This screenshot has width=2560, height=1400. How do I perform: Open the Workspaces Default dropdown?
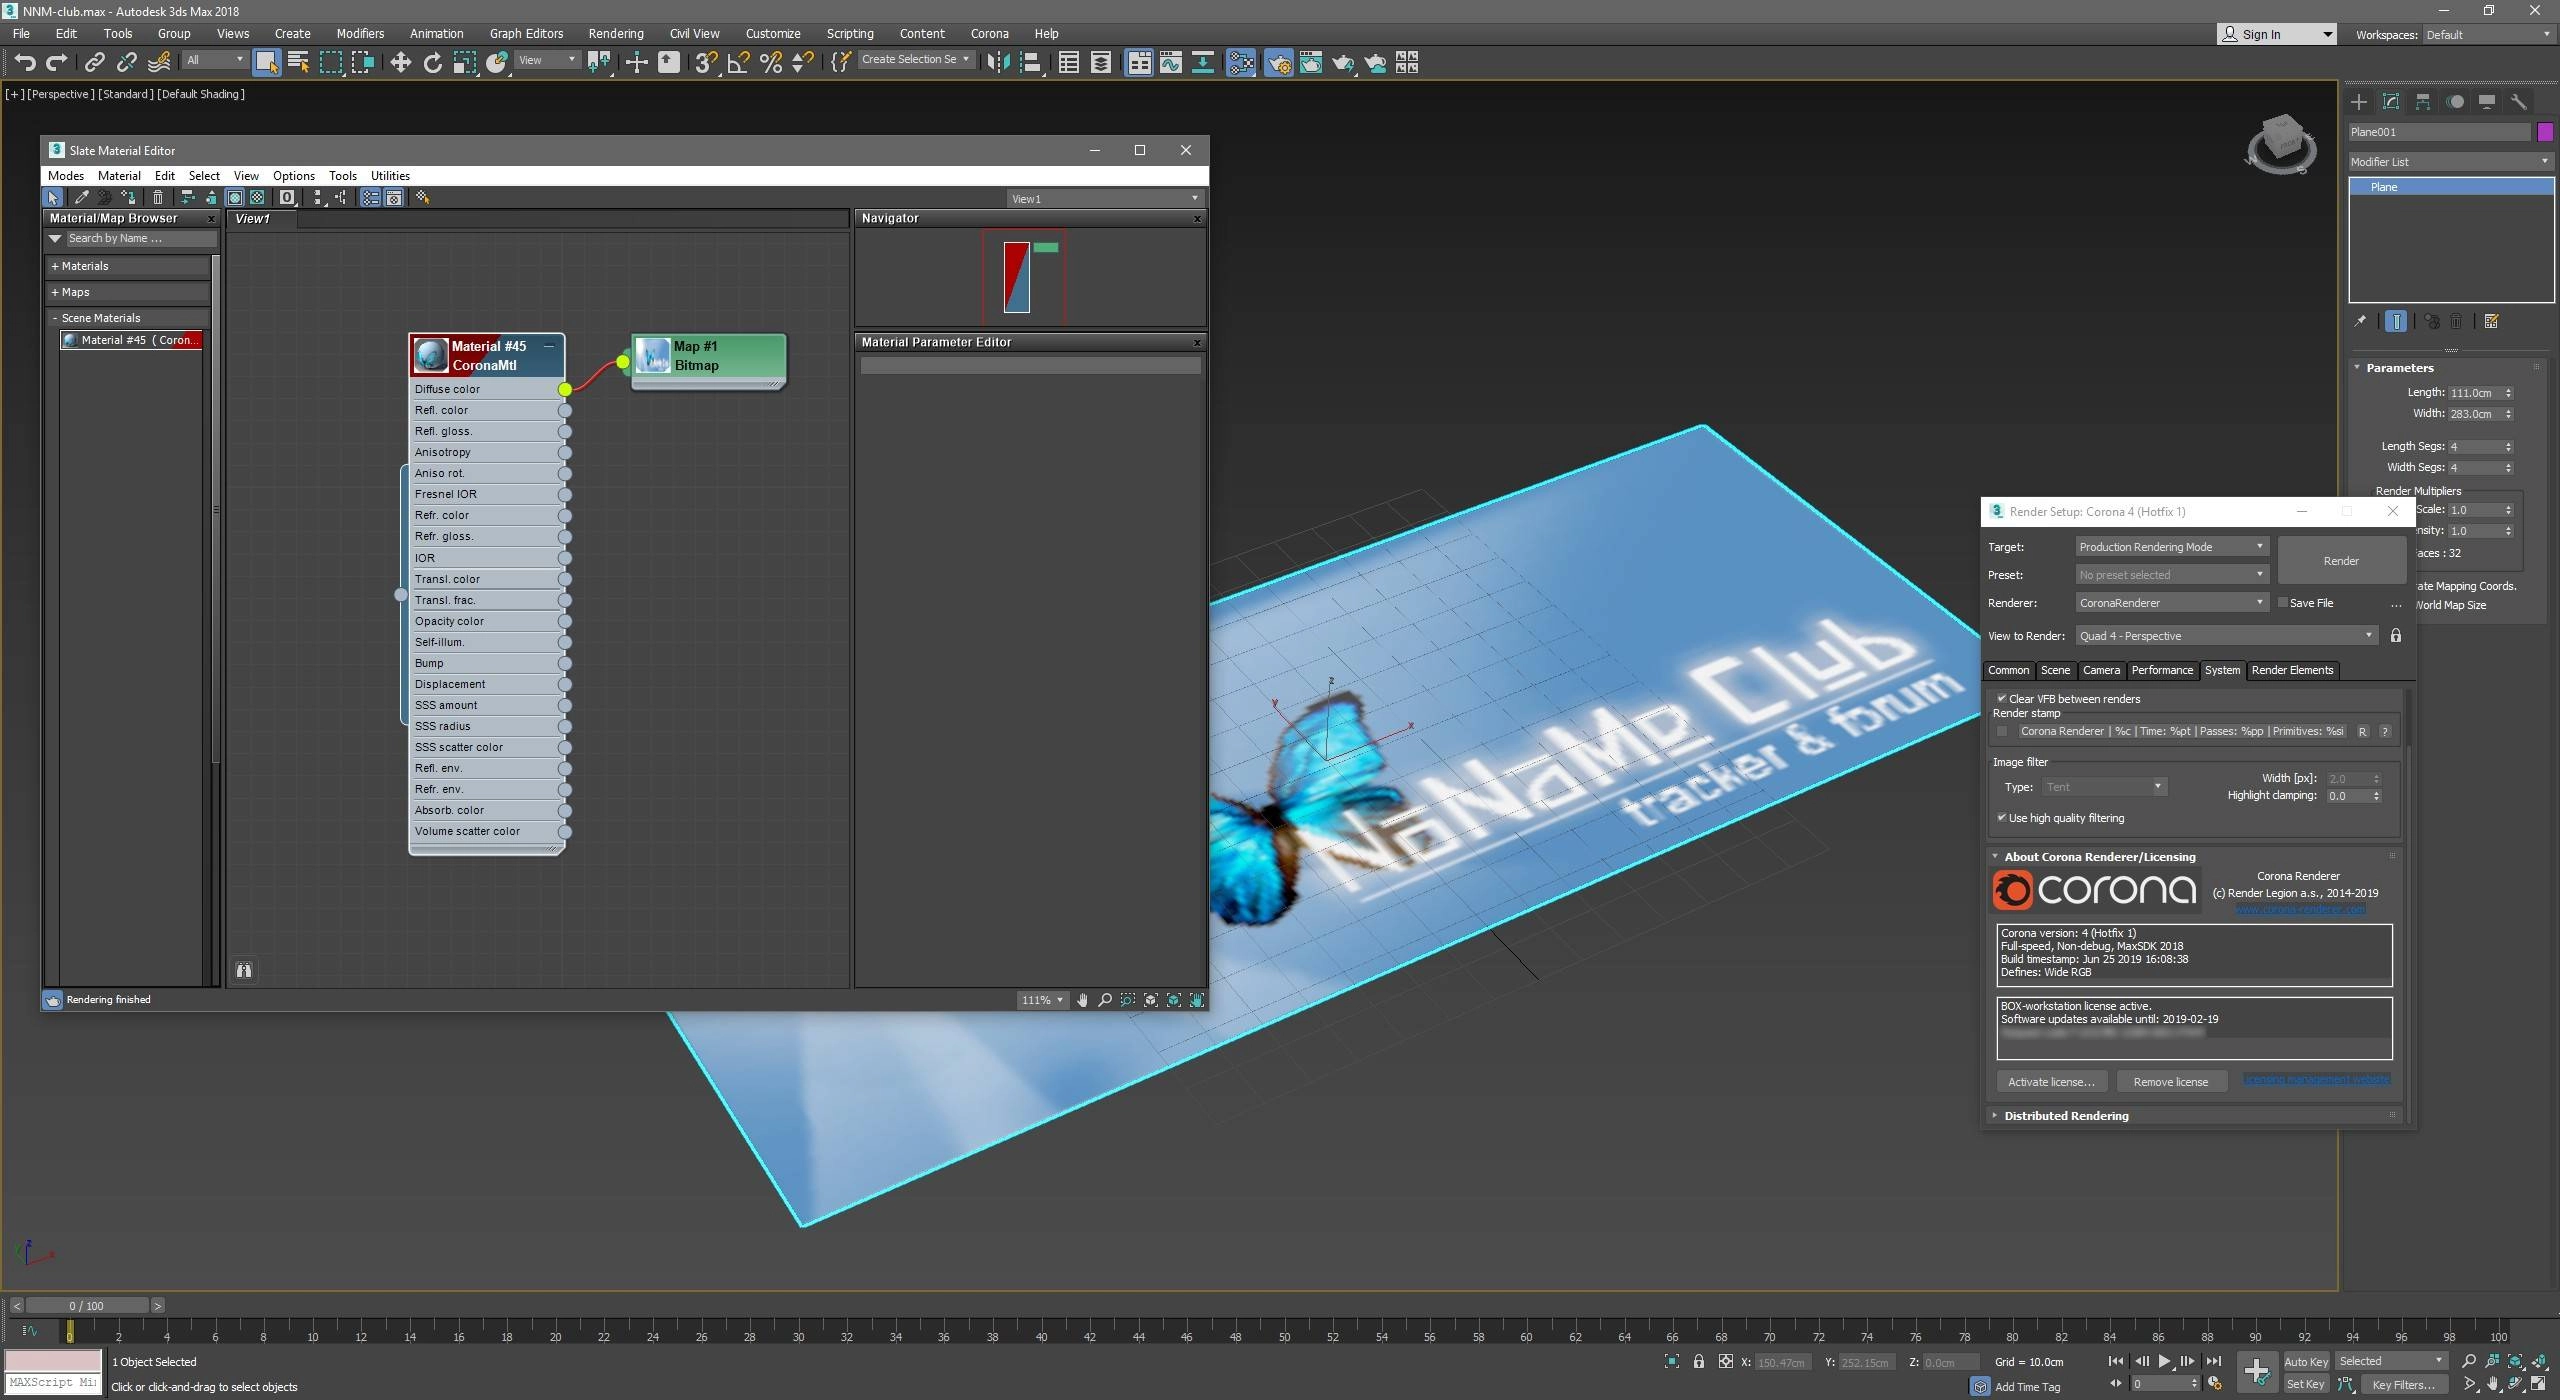pyautogui.click(x=2487, y=35)
